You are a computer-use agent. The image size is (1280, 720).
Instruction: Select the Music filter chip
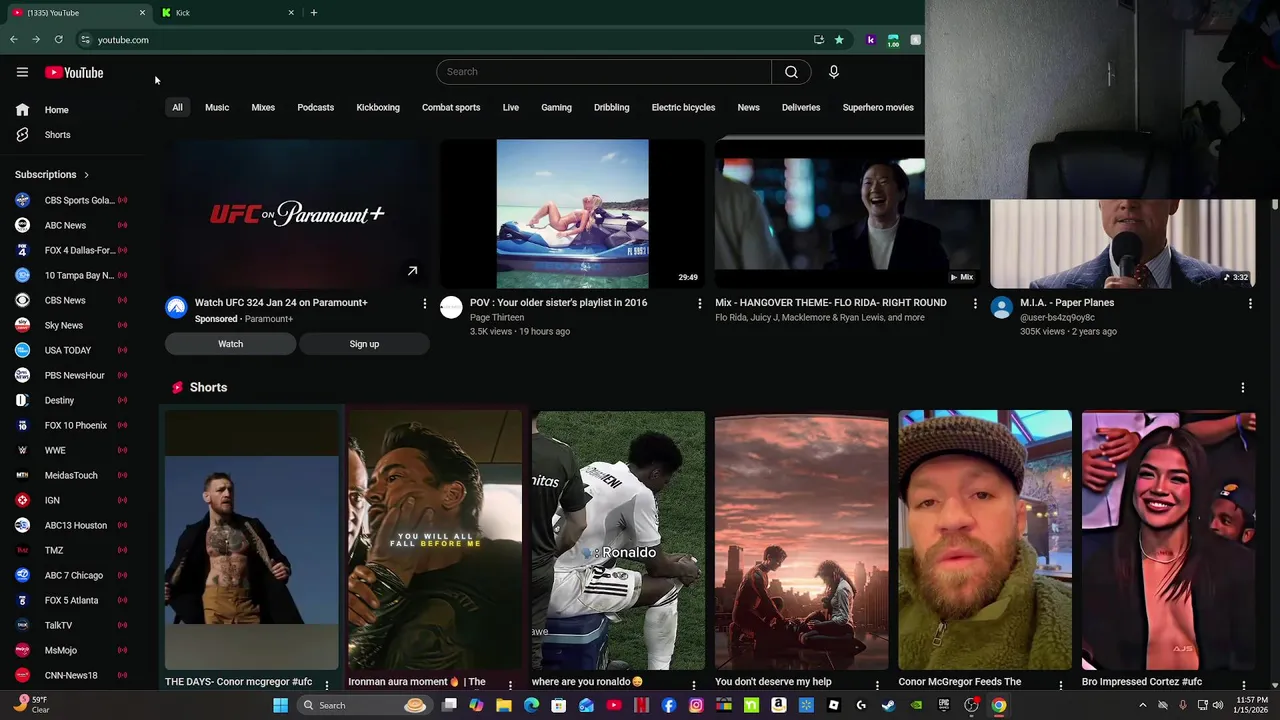217,107
